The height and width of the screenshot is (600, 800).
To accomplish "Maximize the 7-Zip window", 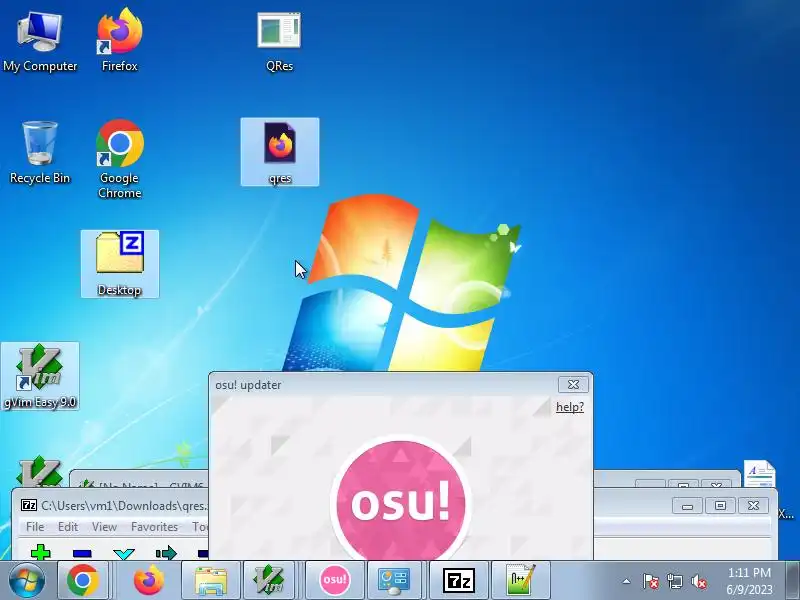I will (720, 506).
